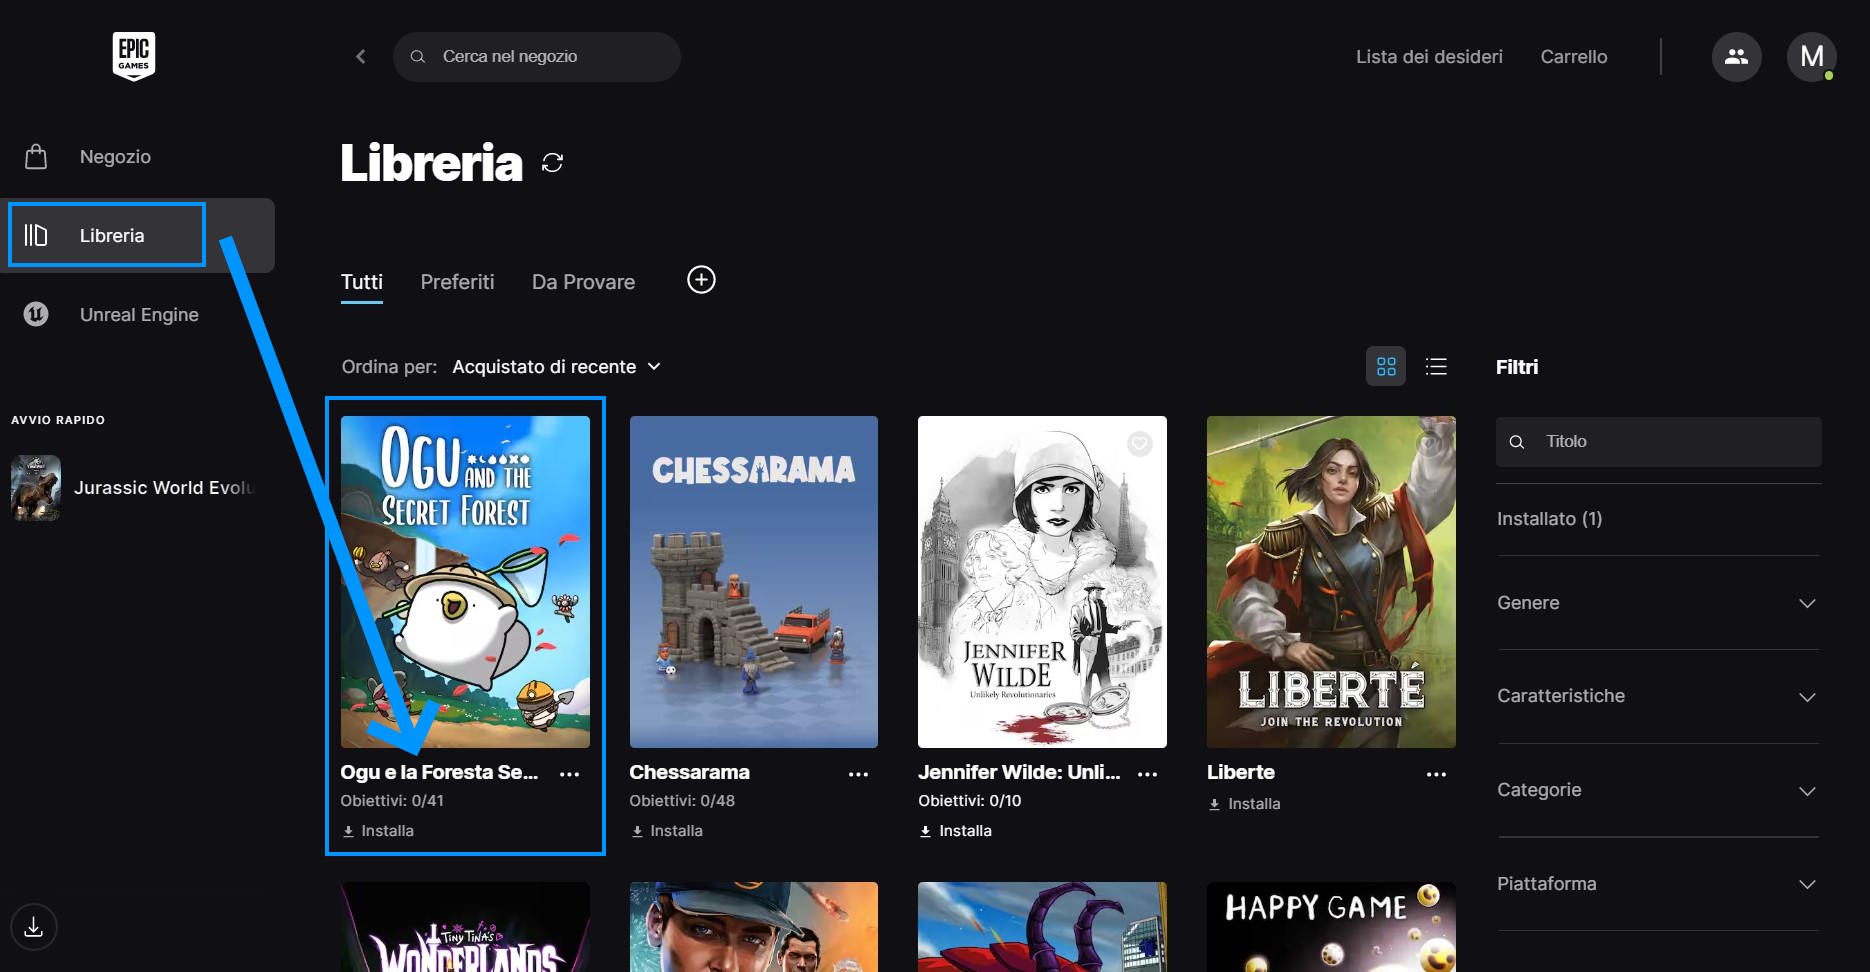
Task: Select the Da Provare tab
Action: pos(583,282)
